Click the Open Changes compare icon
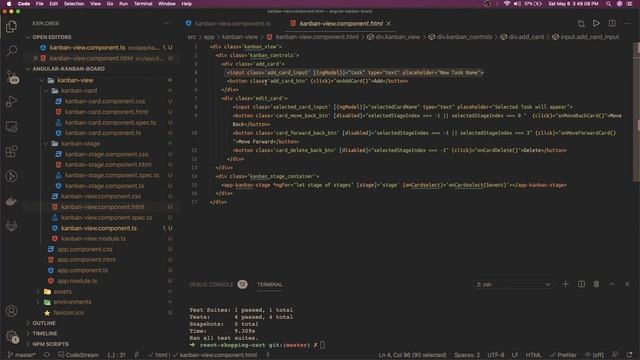This screenshot has height=360, width=640. tap(581, 23)
